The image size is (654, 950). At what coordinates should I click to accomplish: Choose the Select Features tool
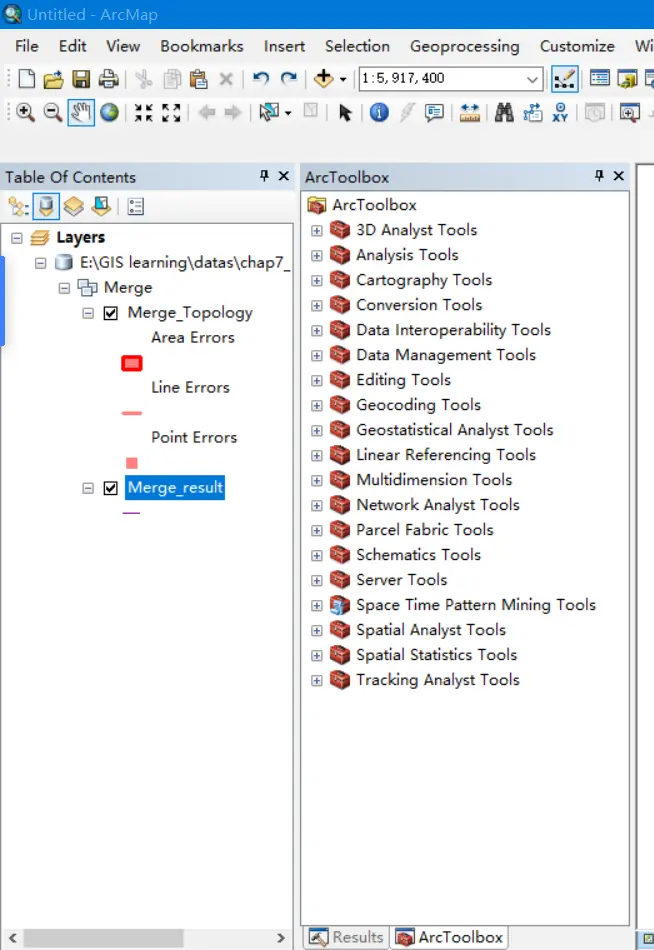269,112
